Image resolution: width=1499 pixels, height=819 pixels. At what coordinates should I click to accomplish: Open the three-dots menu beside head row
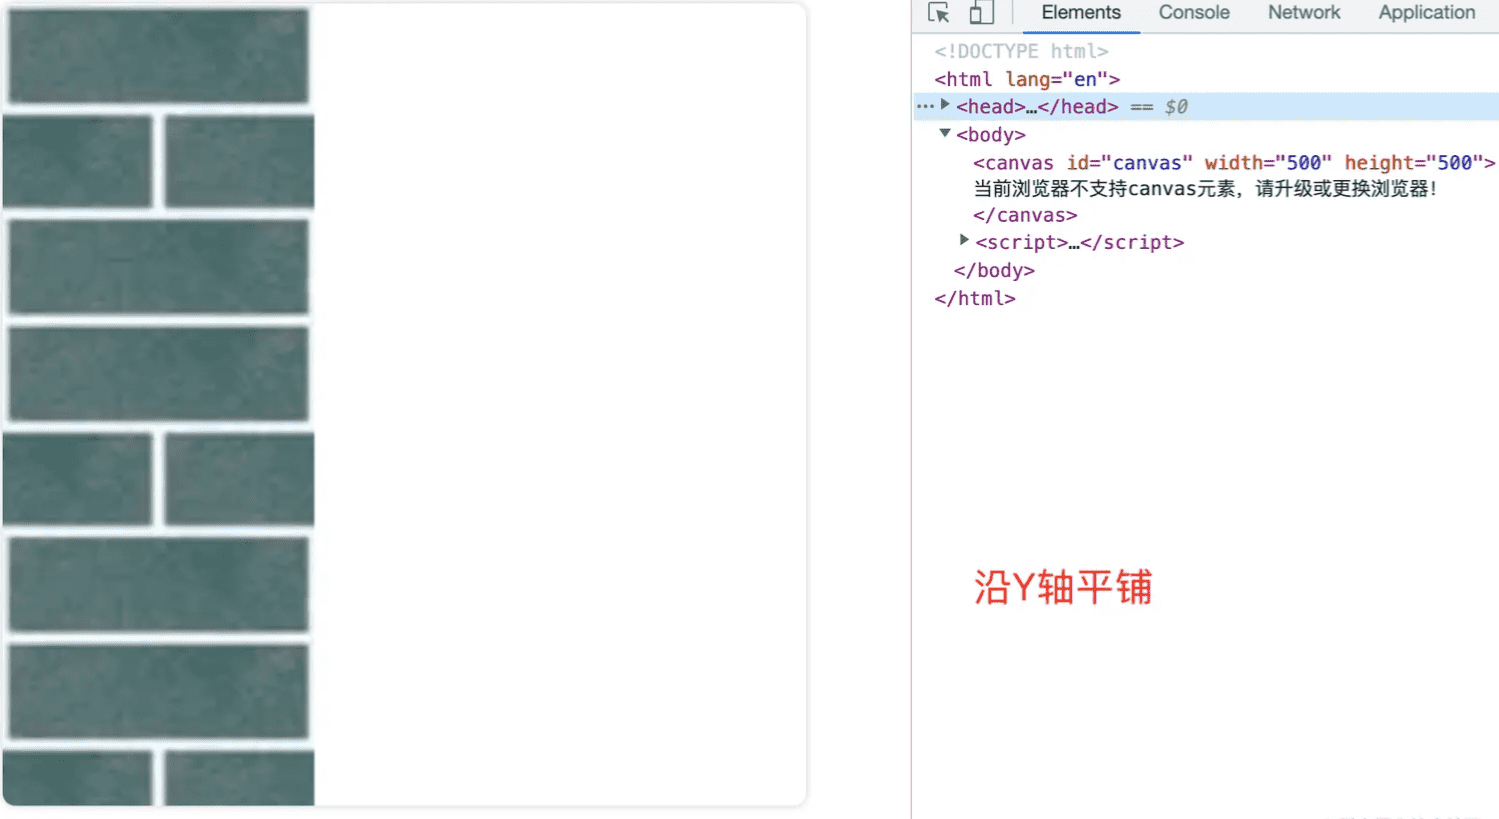pos(925,106)
